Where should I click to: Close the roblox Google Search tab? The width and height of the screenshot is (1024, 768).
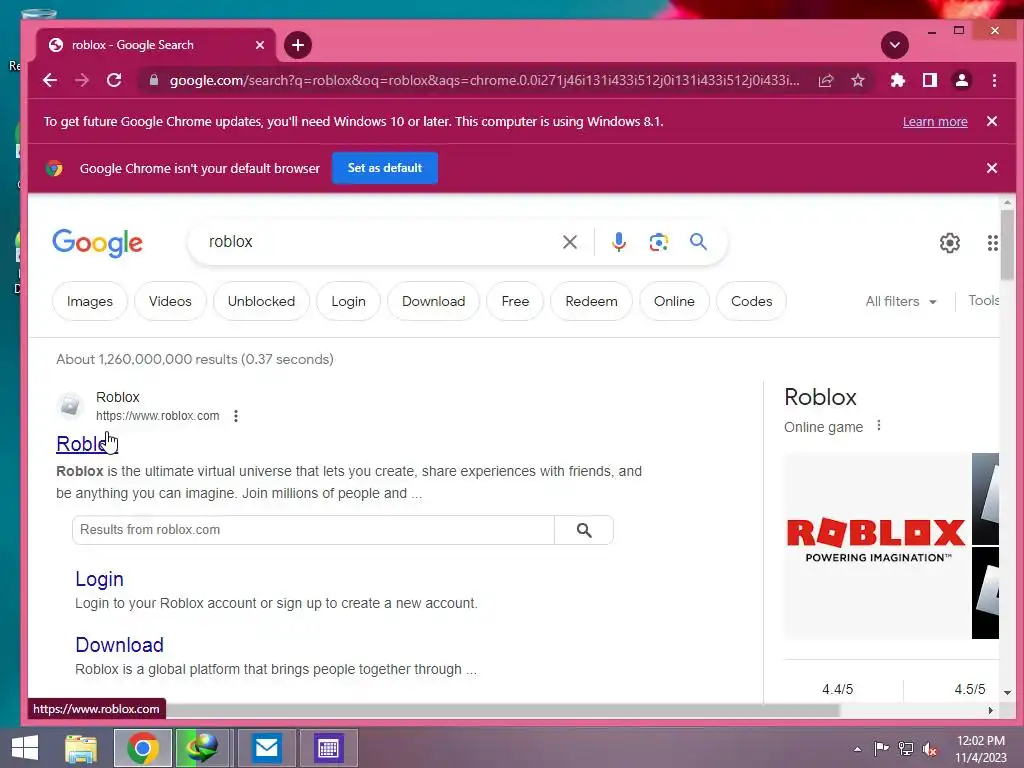tap(260, 45)
